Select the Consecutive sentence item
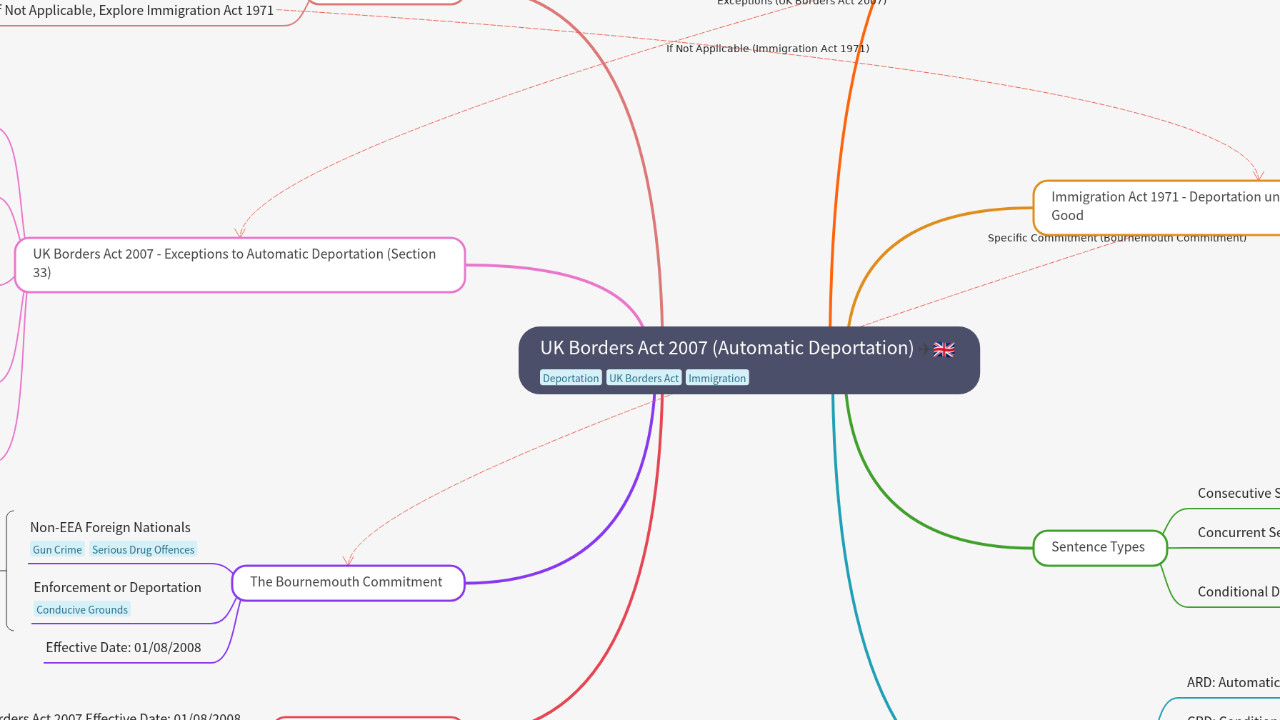Image resolution: width=1280 pixels, height=720 pixels. [1239, 493]
